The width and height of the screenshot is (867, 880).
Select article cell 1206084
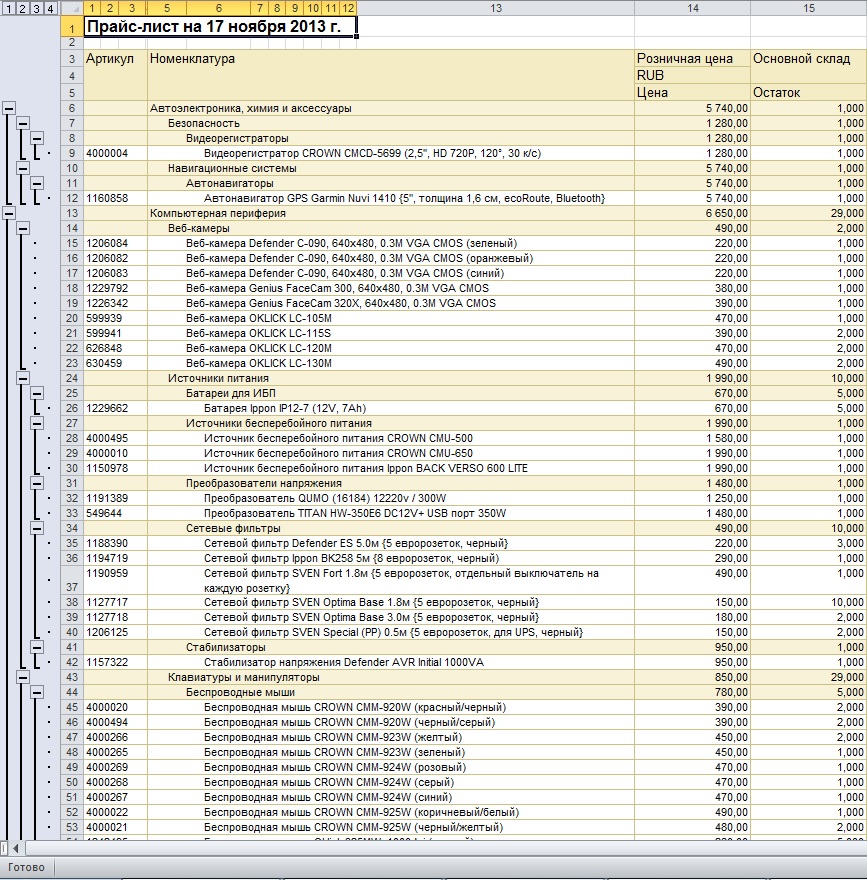coord(115,243)
